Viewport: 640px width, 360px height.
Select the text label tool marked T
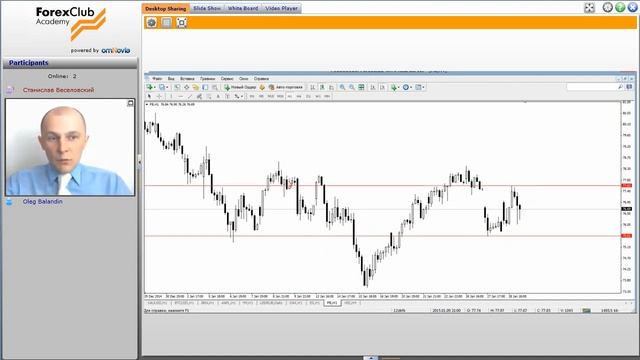coord(227,96)
